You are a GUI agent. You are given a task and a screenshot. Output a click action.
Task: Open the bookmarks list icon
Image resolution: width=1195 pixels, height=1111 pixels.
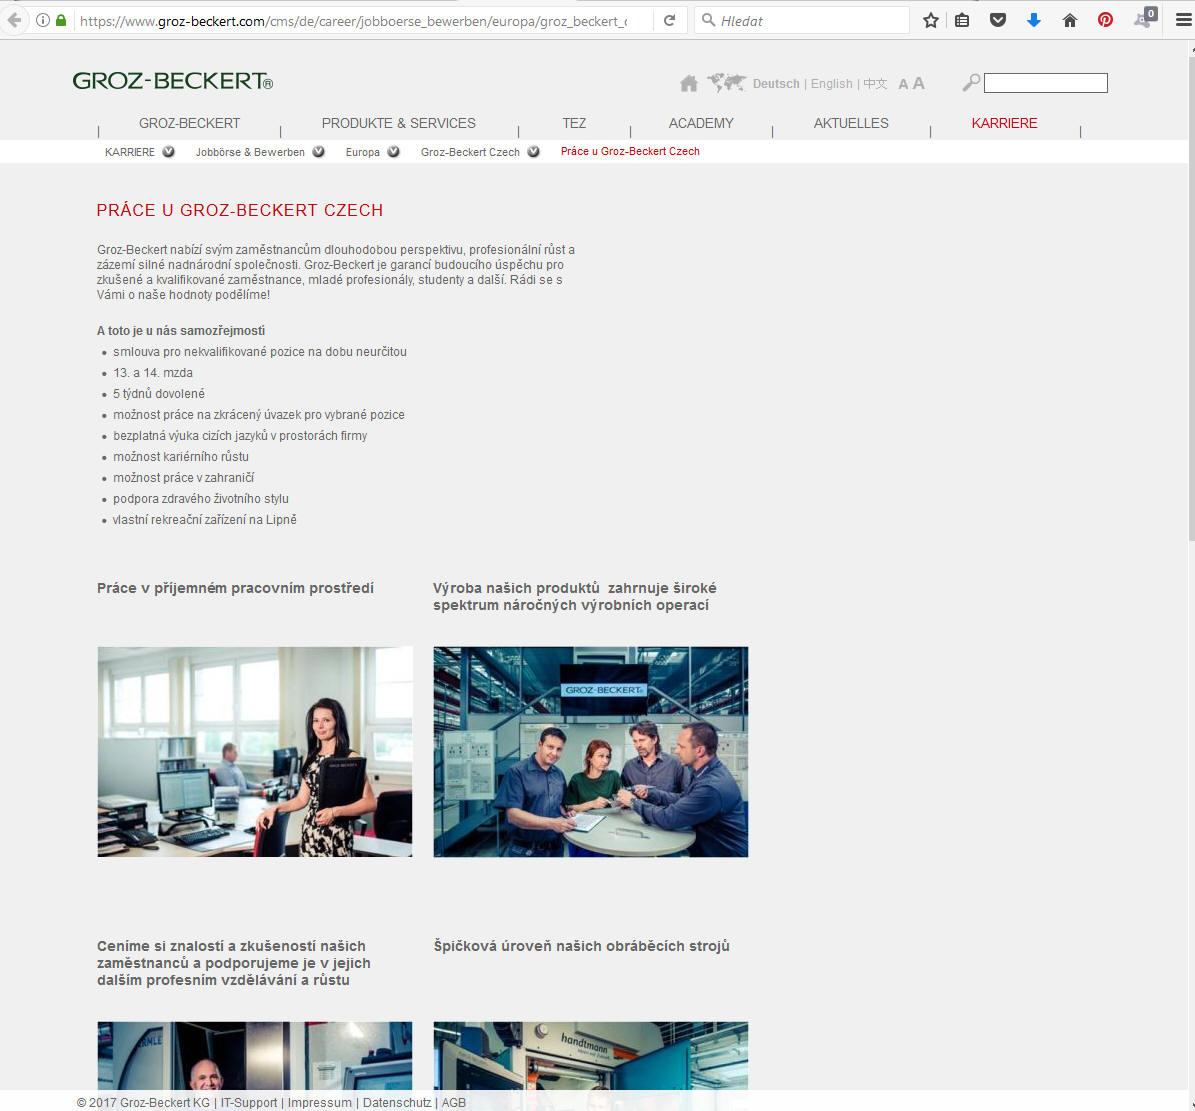point(963,21)
